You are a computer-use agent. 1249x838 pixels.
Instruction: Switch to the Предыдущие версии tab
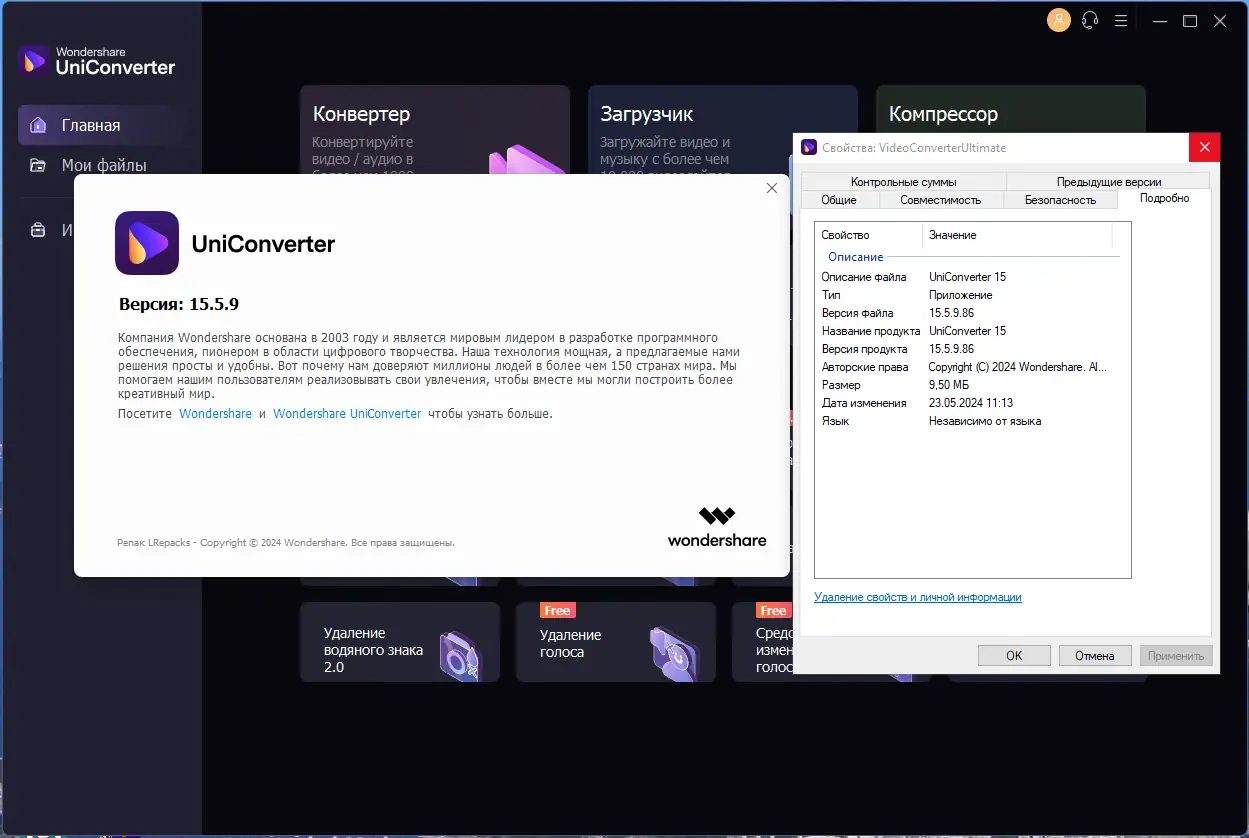[1108, 182]
